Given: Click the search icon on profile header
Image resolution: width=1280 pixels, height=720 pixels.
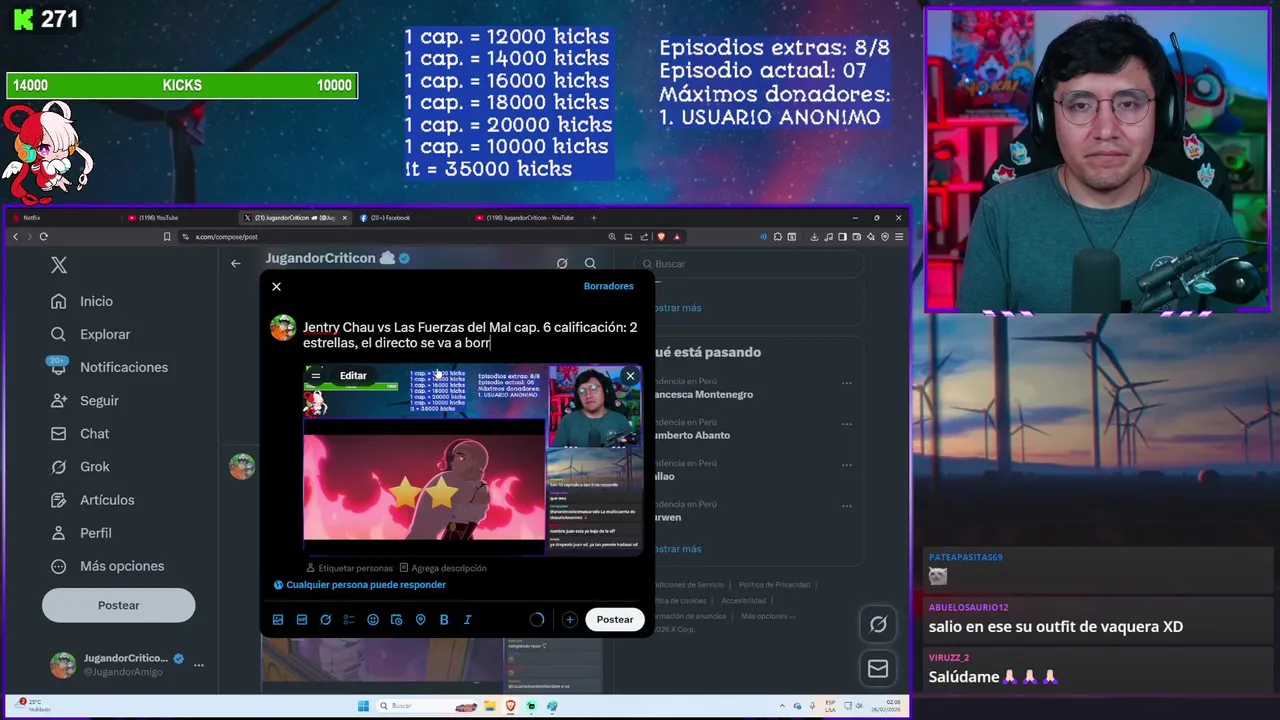Looking at the screenshot, I should coord(590,264).
